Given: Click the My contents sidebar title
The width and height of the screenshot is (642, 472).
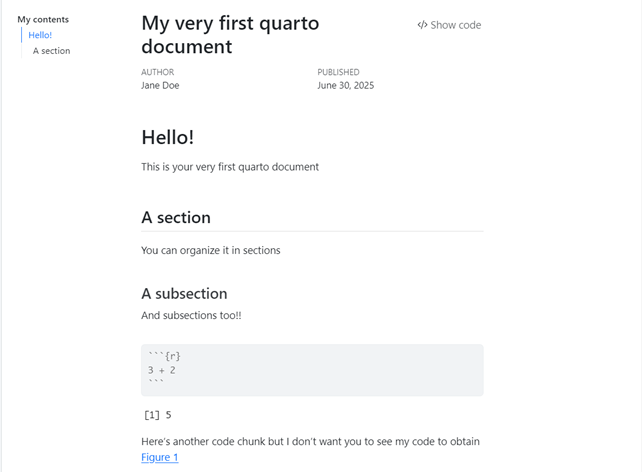Looking at the screenshot, I should click(43, 19).
